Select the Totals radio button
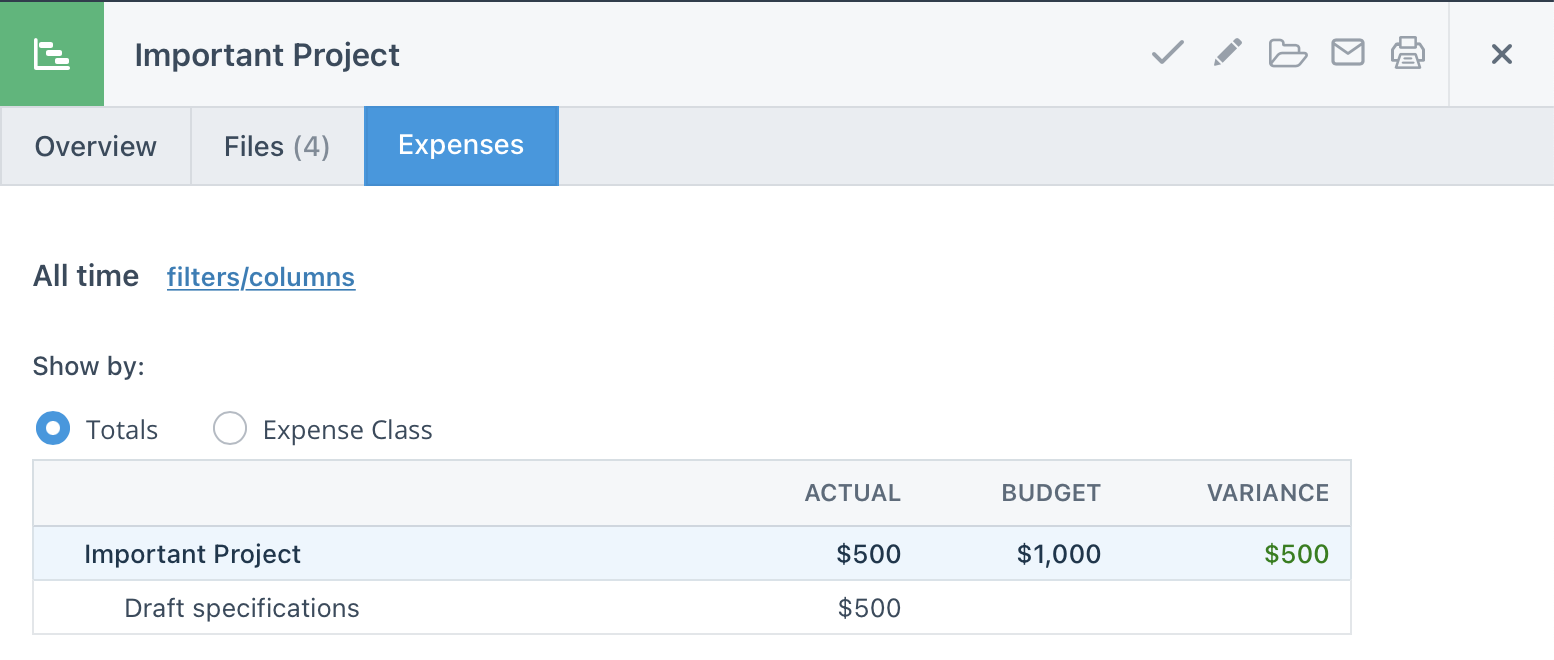The height and width of the screenshot is (660, 1554). click(x=54, y=428)
